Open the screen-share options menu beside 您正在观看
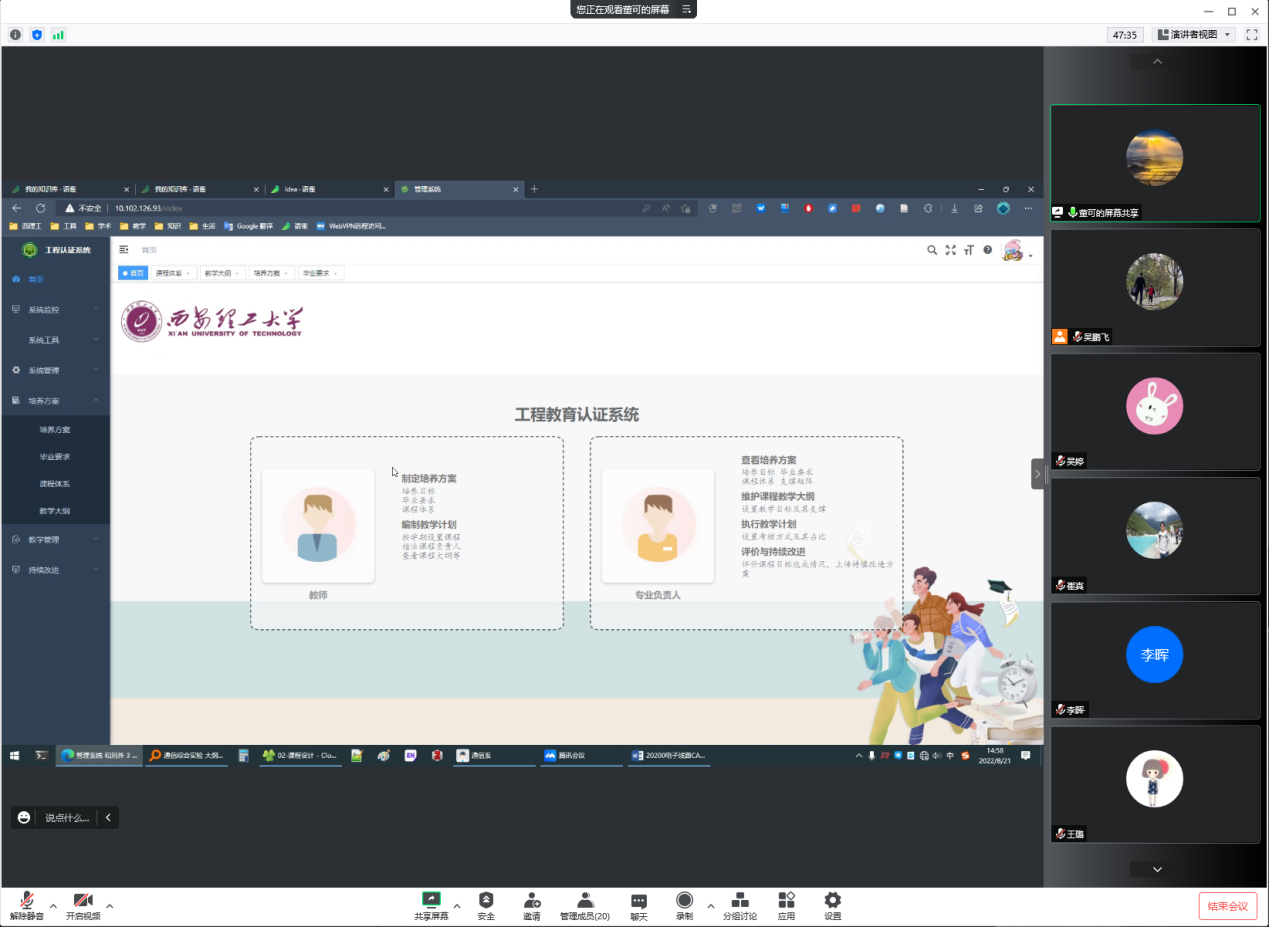Viewport: 1269px width, 927px height. [687, 9]
